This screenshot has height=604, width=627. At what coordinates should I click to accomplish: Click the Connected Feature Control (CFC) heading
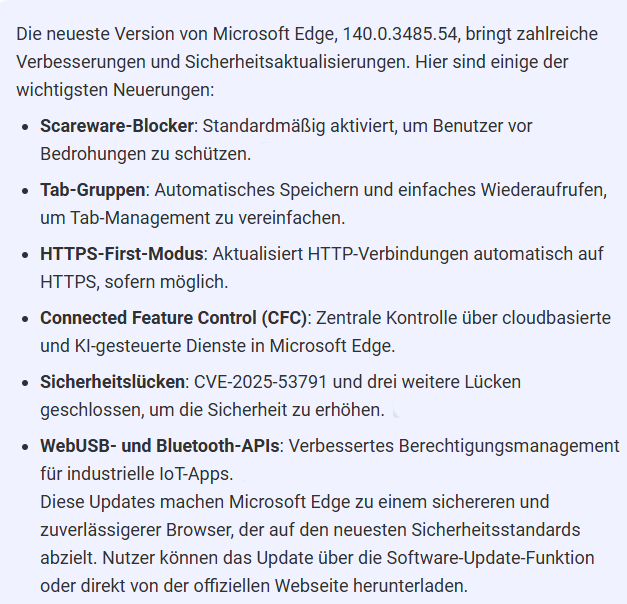tap(172, 317)
